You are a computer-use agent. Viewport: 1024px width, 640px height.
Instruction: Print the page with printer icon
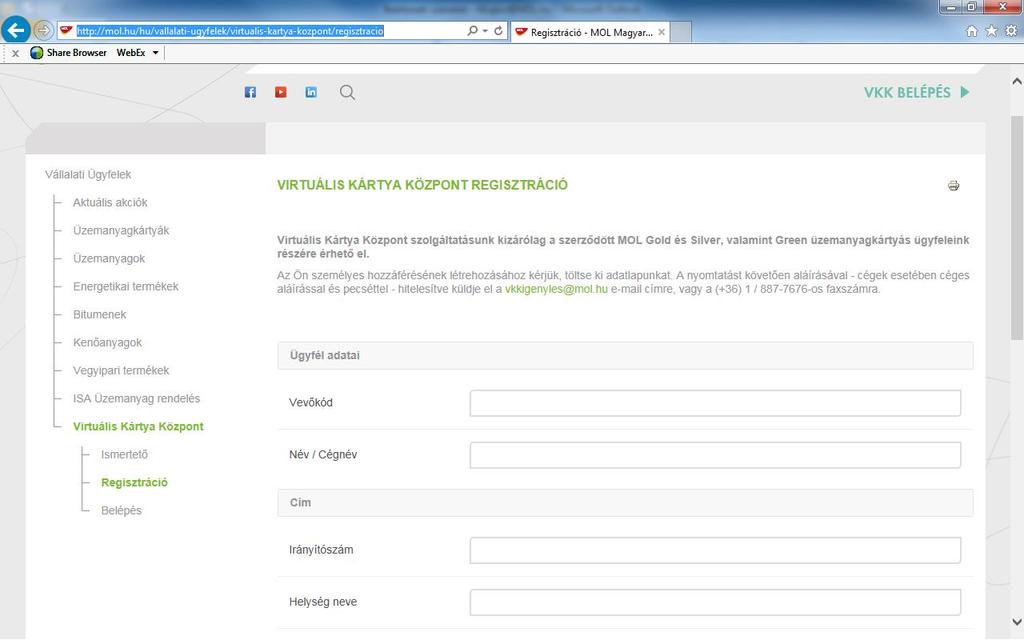tap(953, 185)
